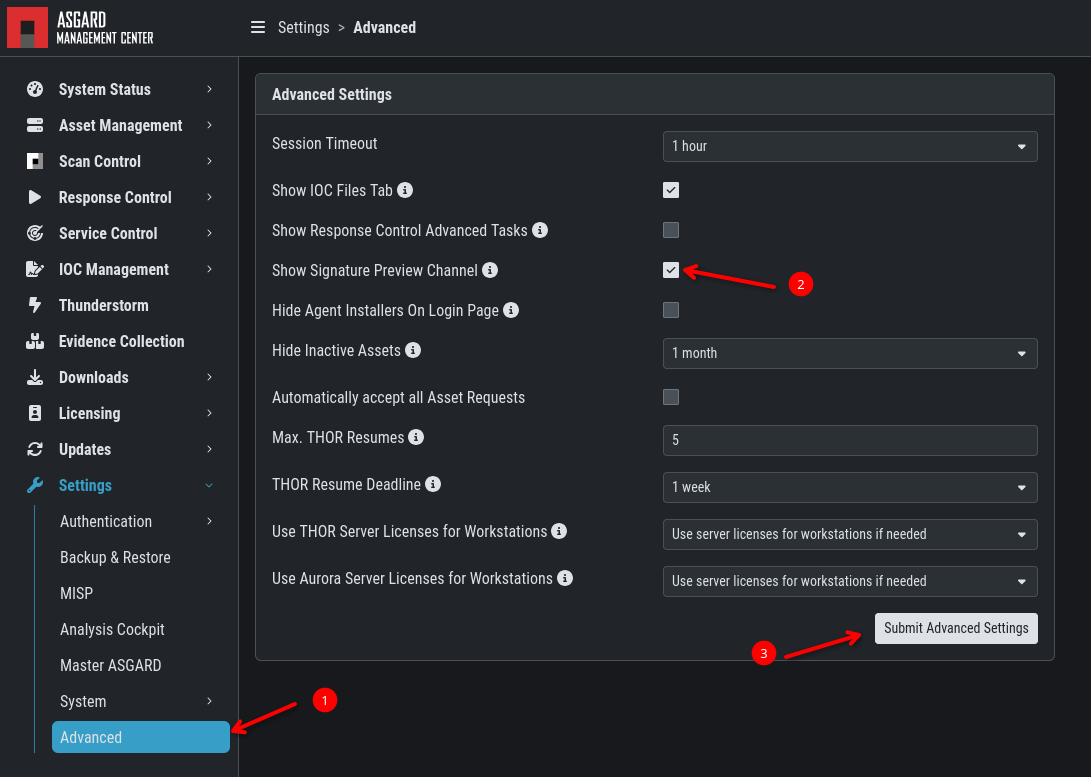Click Advanced in the breadcrumb
Viewport: 1091px width, 777px height.
tap(385, 27)
